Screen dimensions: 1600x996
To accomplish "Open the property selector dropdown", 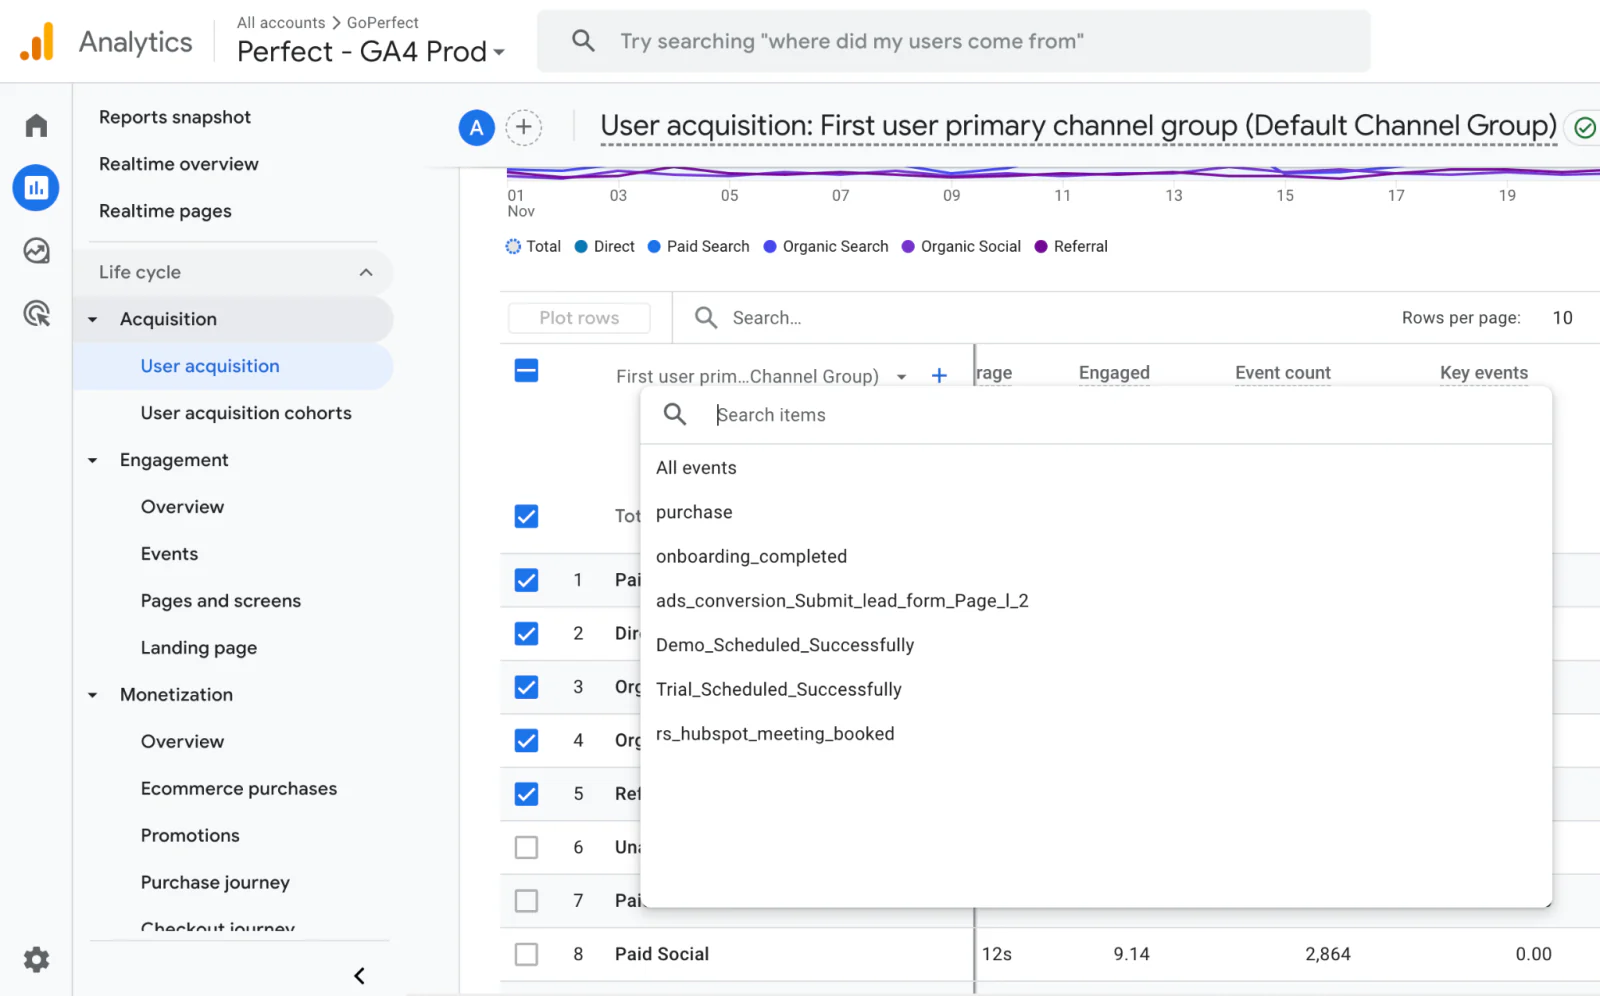I will (x=371, y=51).
